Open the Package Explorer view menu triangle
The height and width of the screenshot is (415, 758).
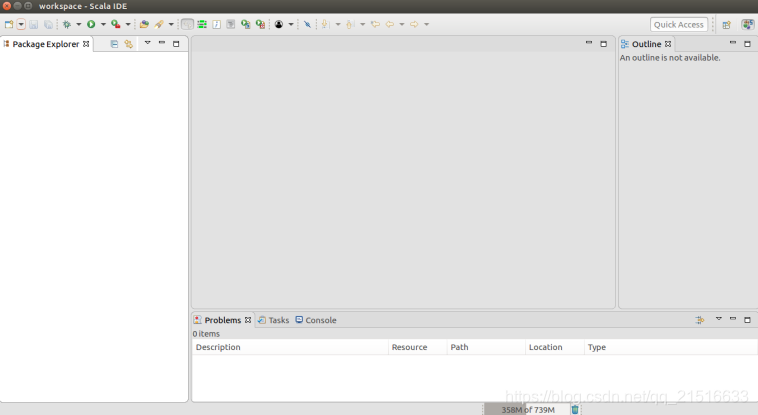(147, 43)
